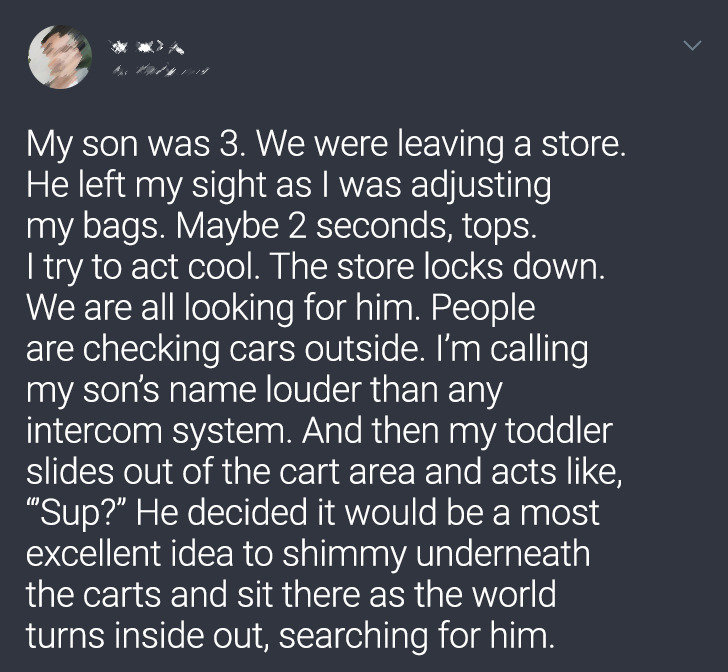Click the words "We were leaving a store."
Image resolution: width=728 pixels, height=672 pixels.
441,144
